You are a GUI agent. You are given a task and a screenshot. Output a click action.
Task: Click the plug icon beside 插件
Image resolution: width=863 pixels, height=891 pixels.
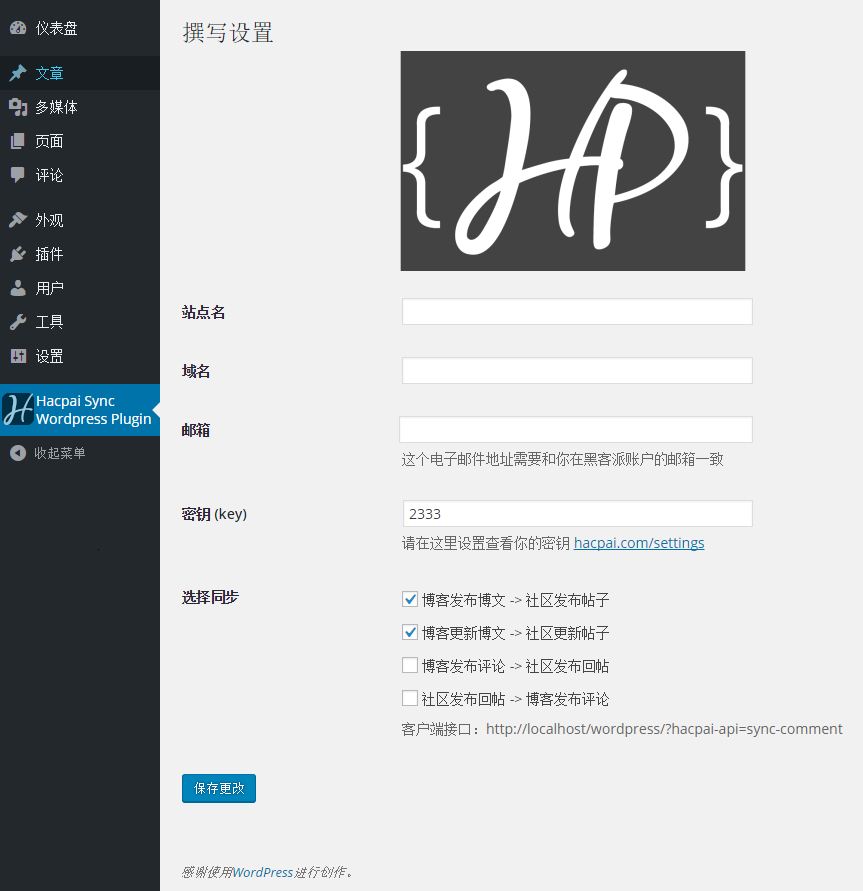[18, 255]
